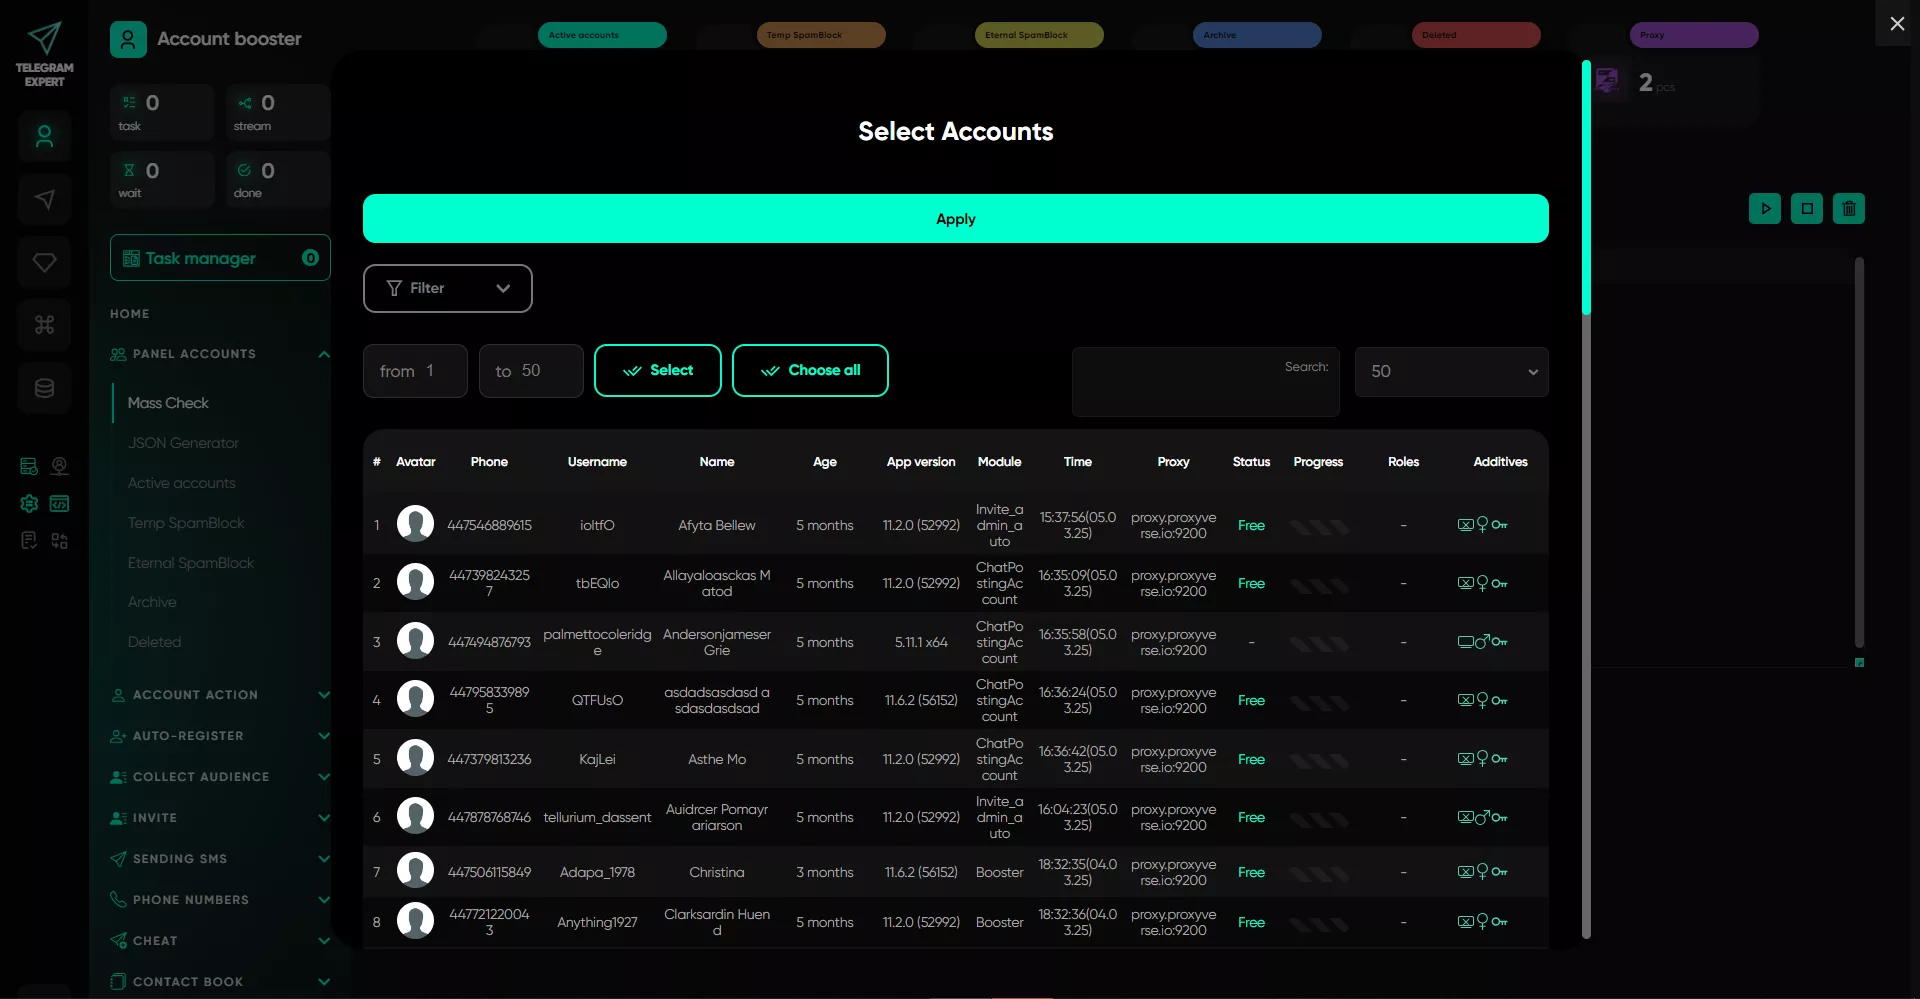The width and height of the screenshot is (1920, 999).
Task: Click the user profile circle icon in lower rail
Action: (60, 466)
